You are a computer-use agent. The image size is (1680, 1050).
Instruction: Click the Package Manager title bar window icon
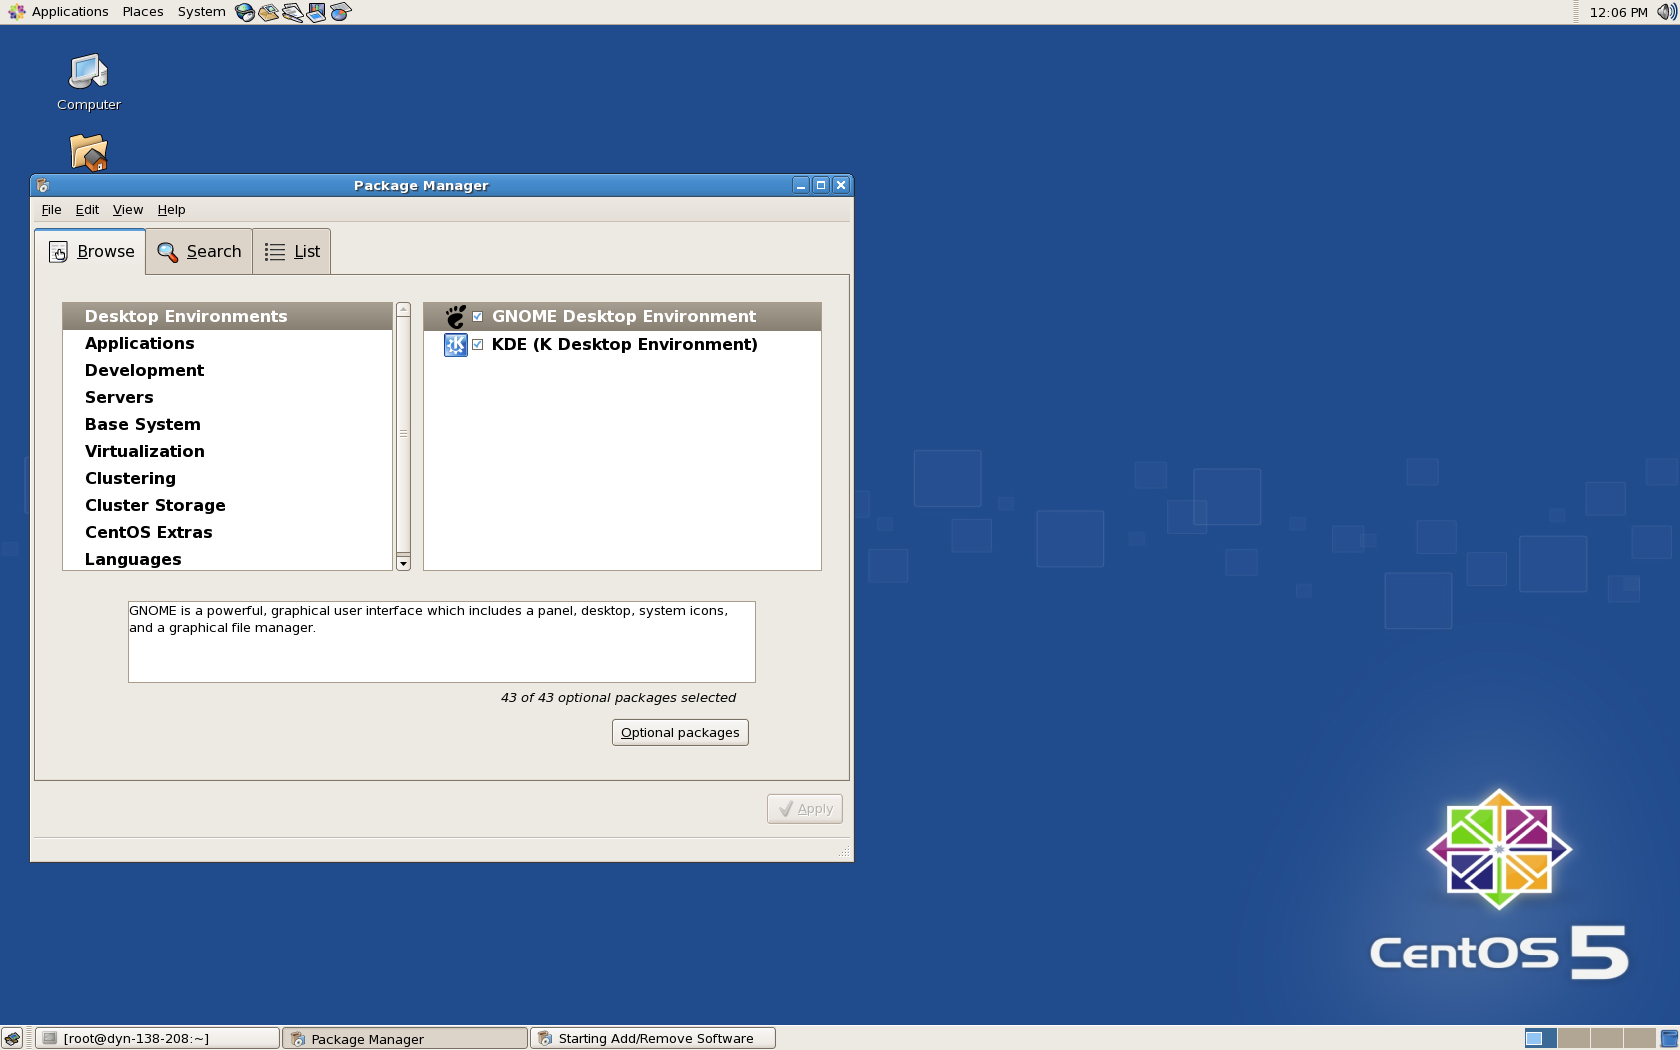(x=43, y=185)
